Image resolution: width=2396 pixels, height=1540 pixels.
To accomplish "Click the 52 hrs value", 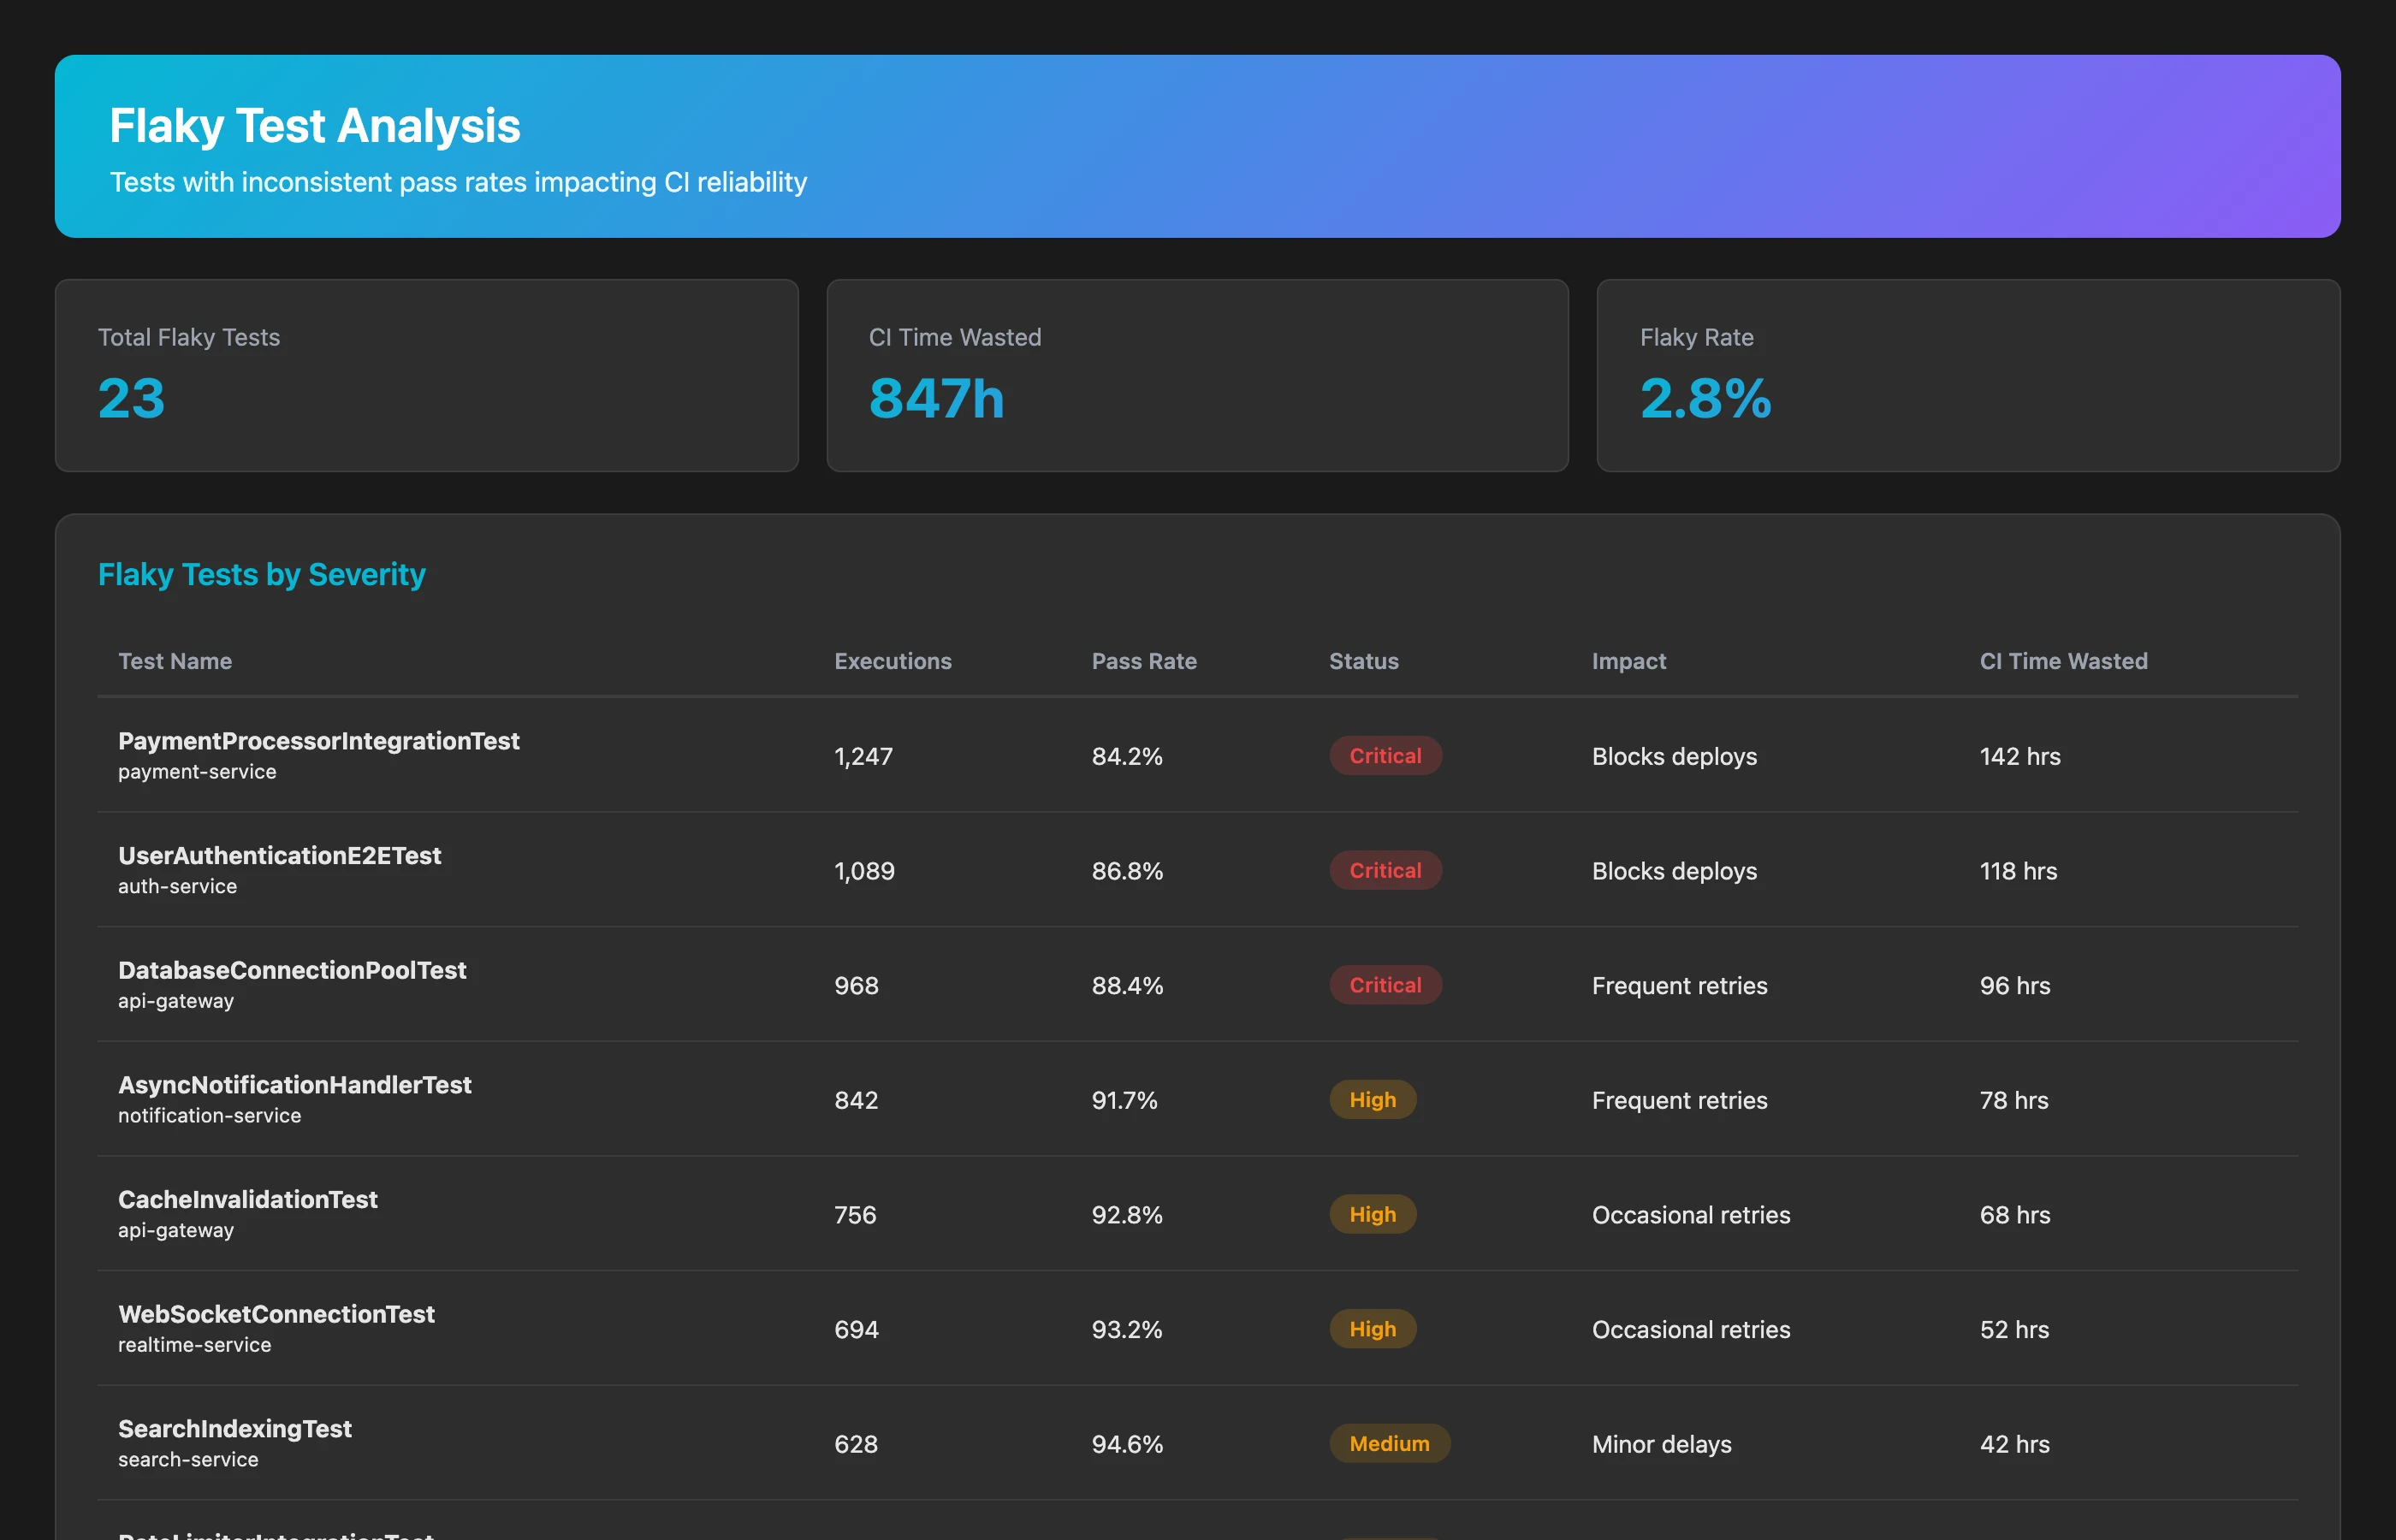I will pyautogui.click(x=2015, y=1330).
